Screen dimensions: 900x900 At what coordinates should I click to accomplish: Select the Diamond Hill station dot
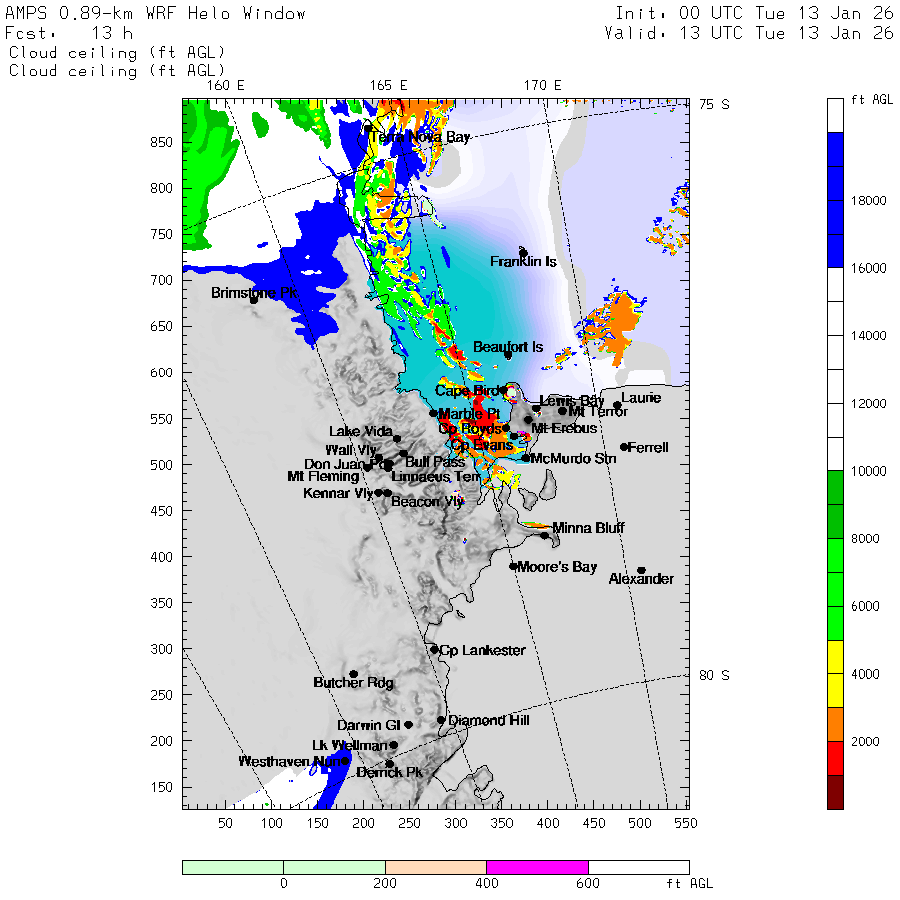coord(441,719)
